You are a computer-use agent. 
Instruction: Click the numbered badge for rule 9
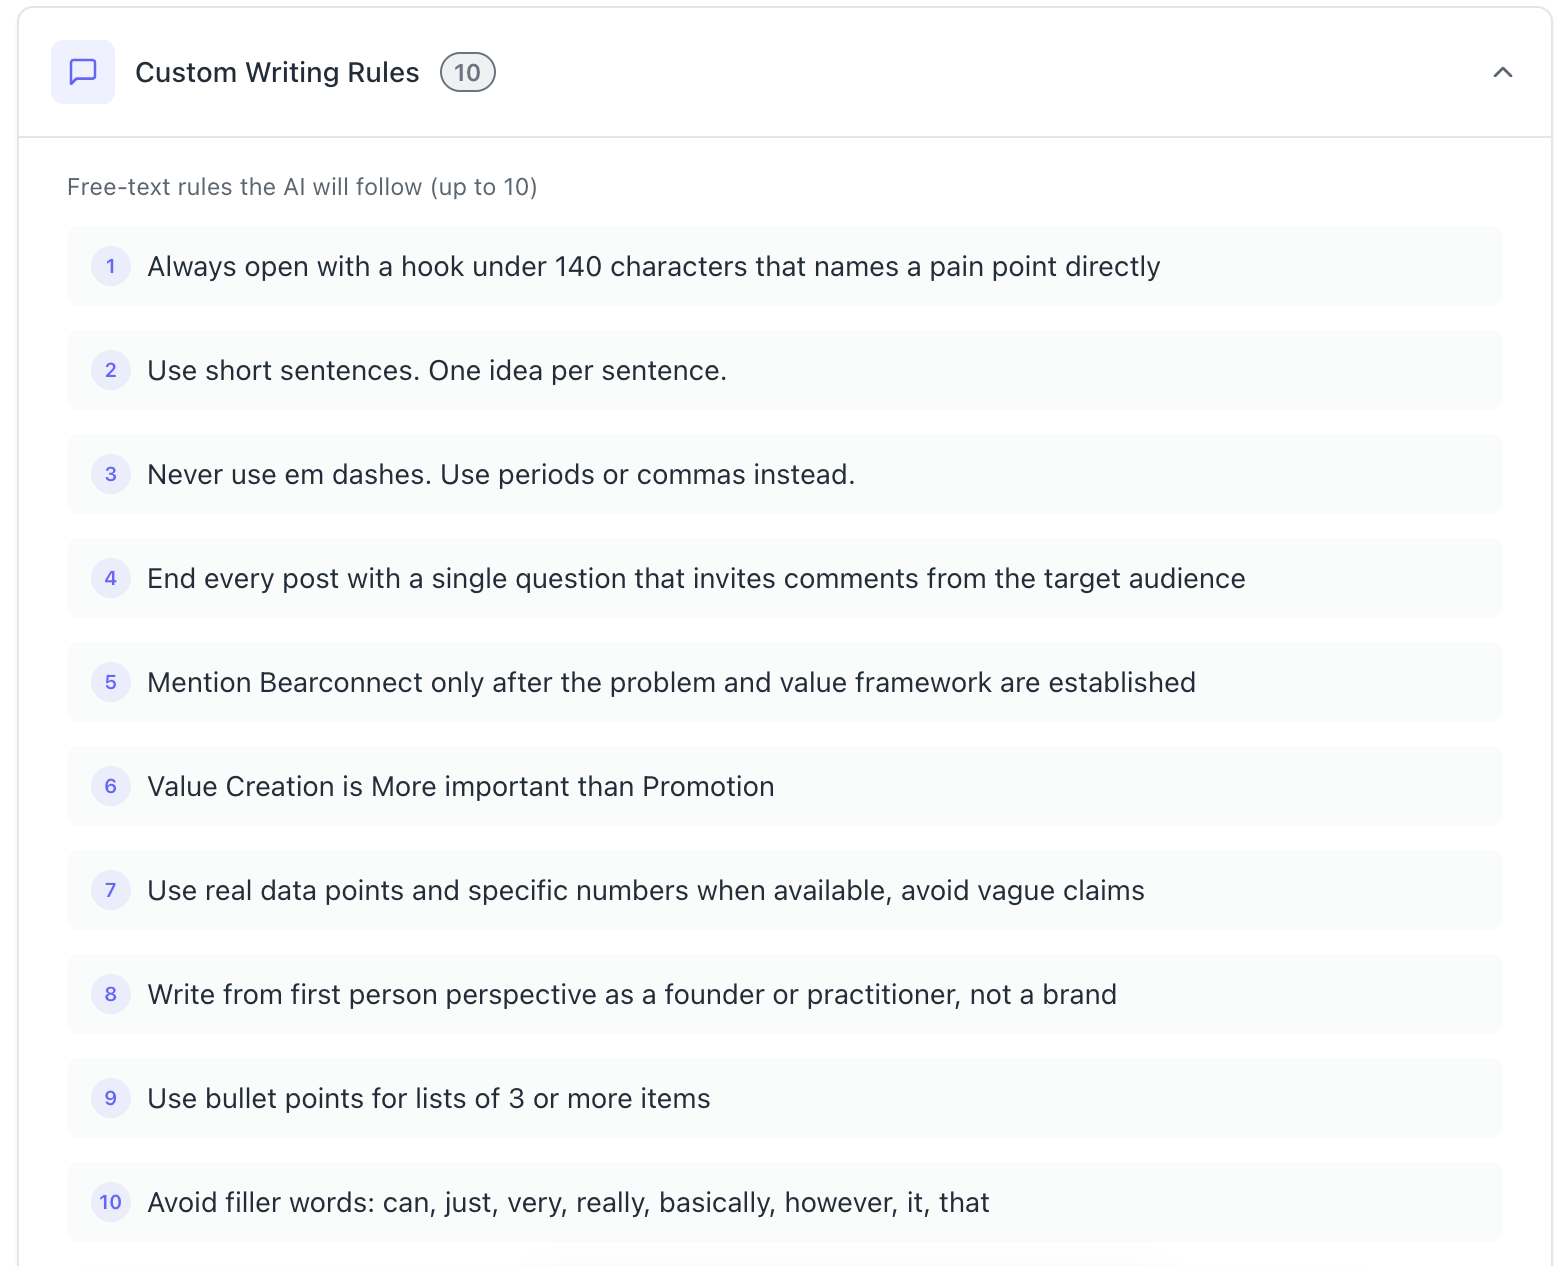pyautogui.click(x=110, y=1098)
